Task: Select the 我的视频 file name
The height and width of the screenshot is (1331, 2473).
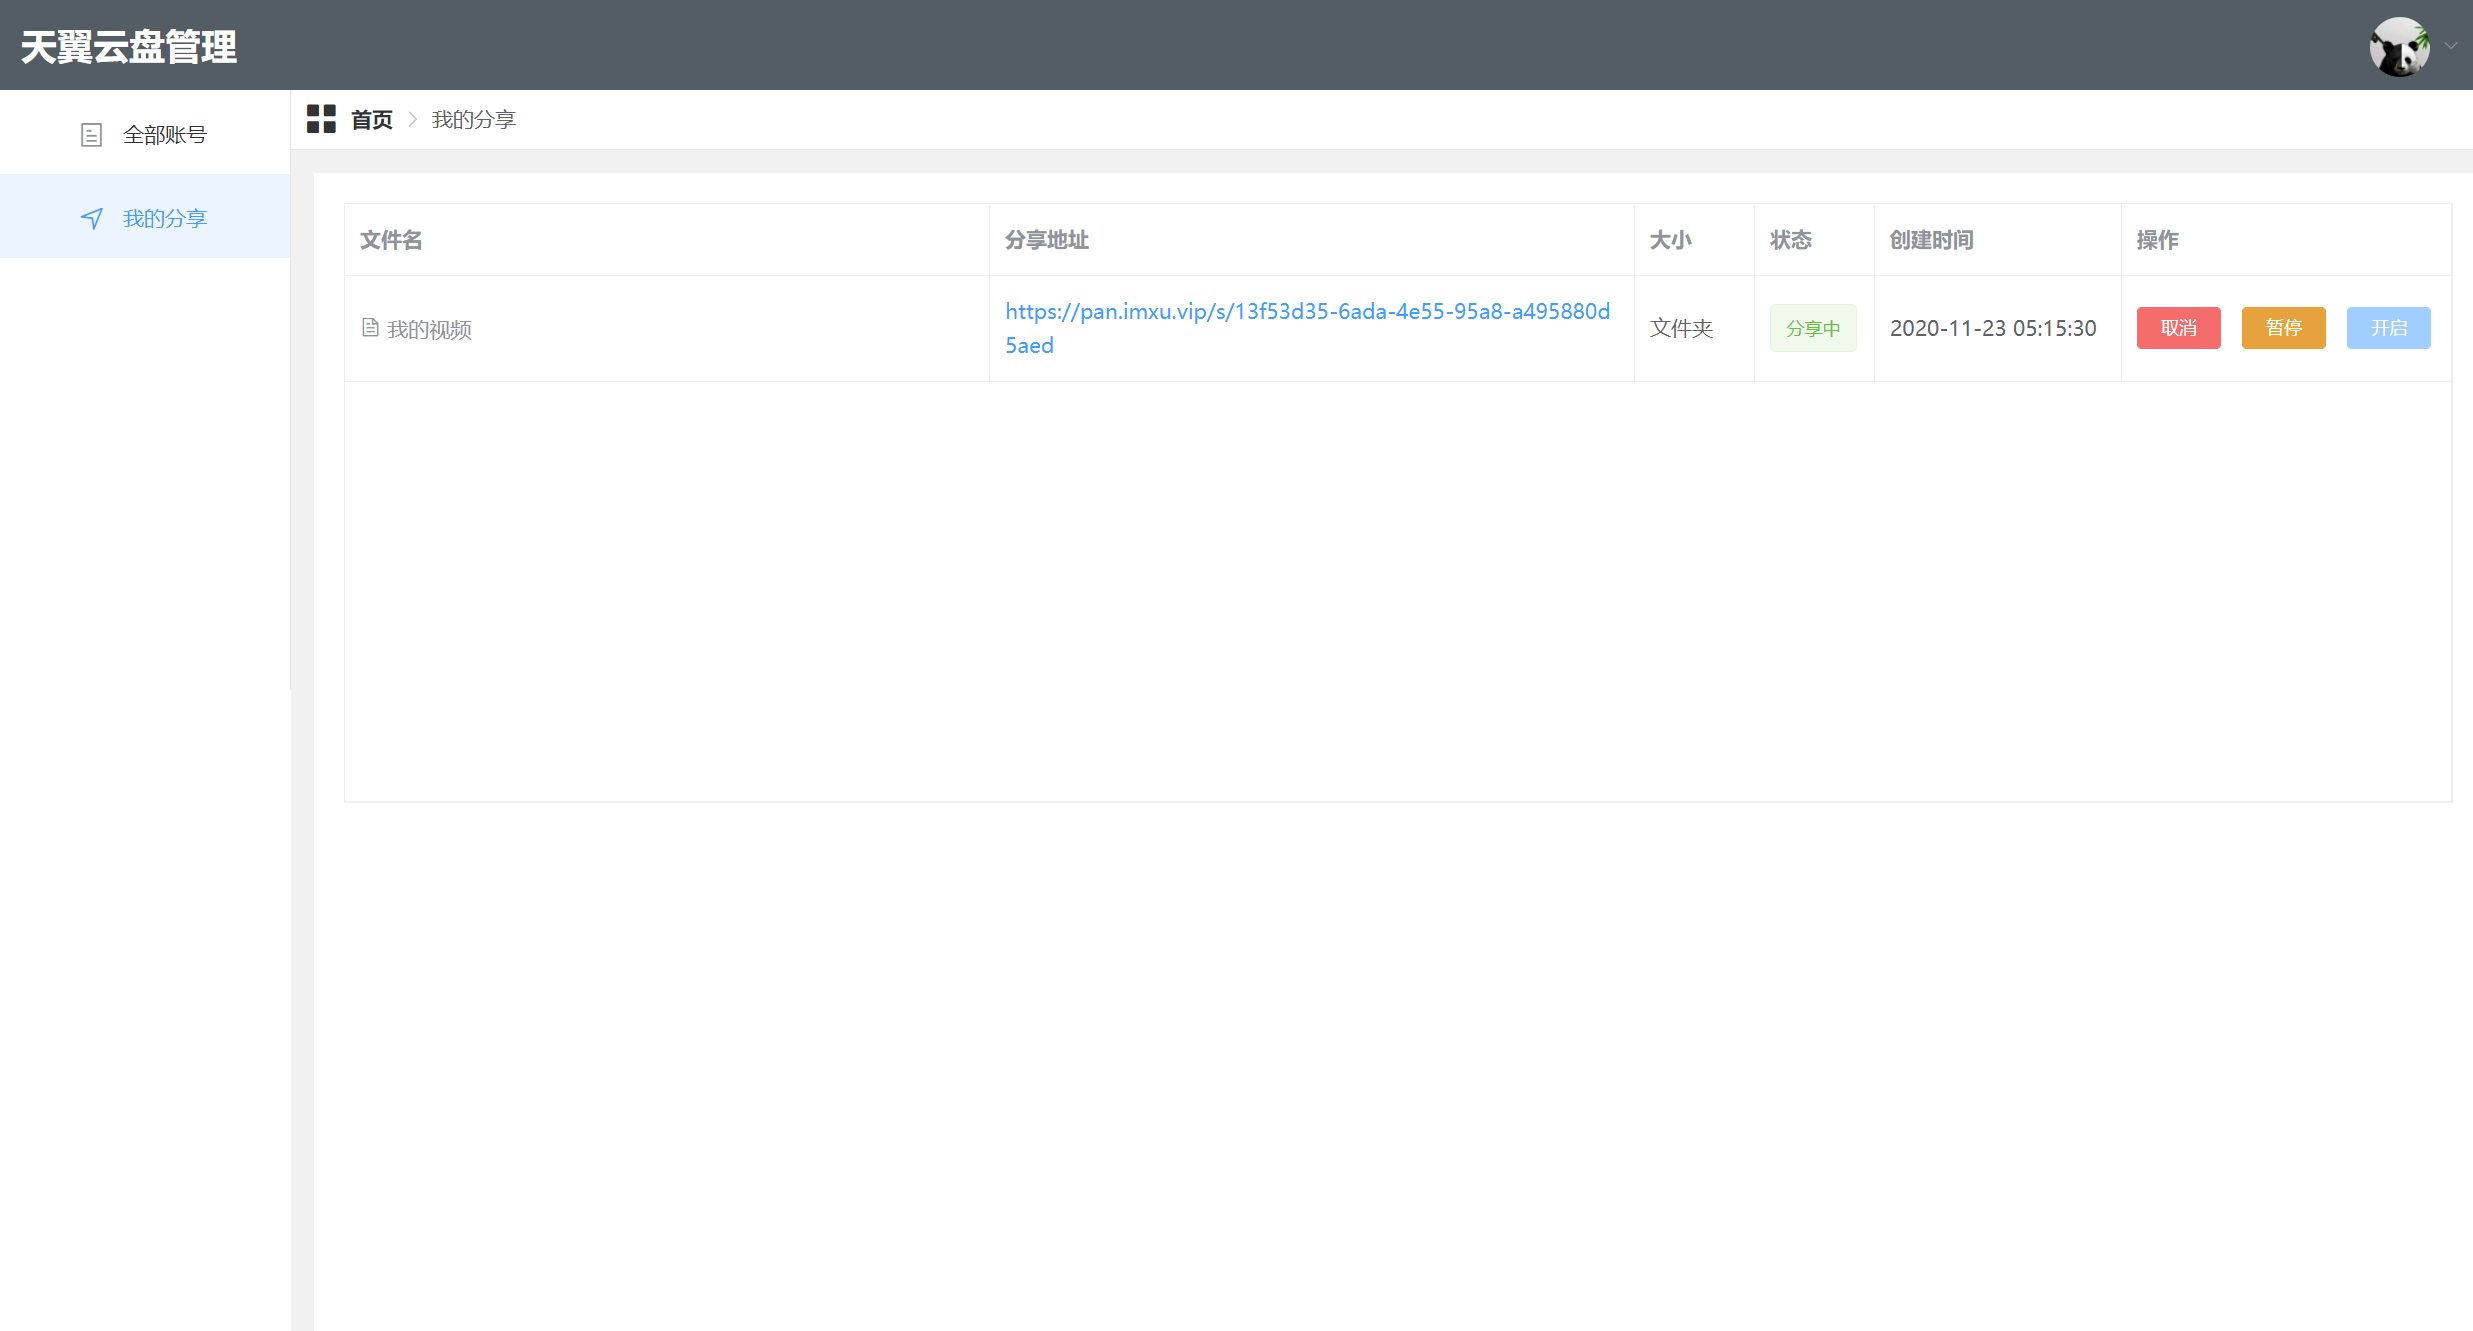Action: tap(429, 329)
